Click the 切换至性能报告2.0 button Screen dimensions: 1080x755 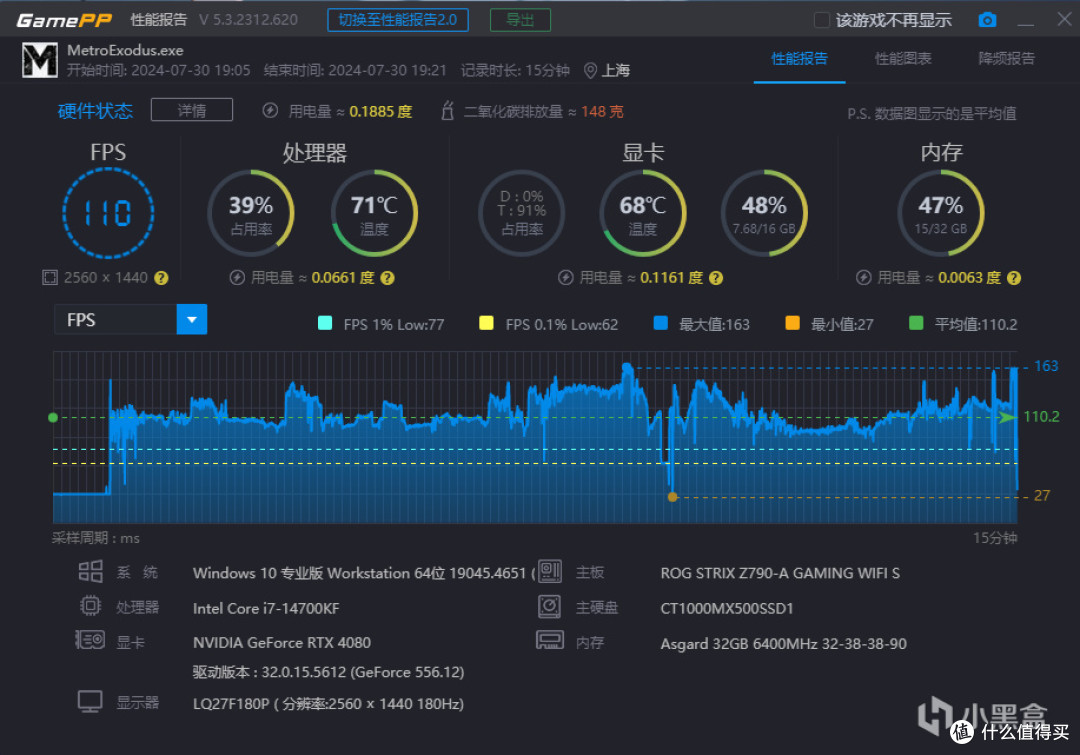pos(398,20)
